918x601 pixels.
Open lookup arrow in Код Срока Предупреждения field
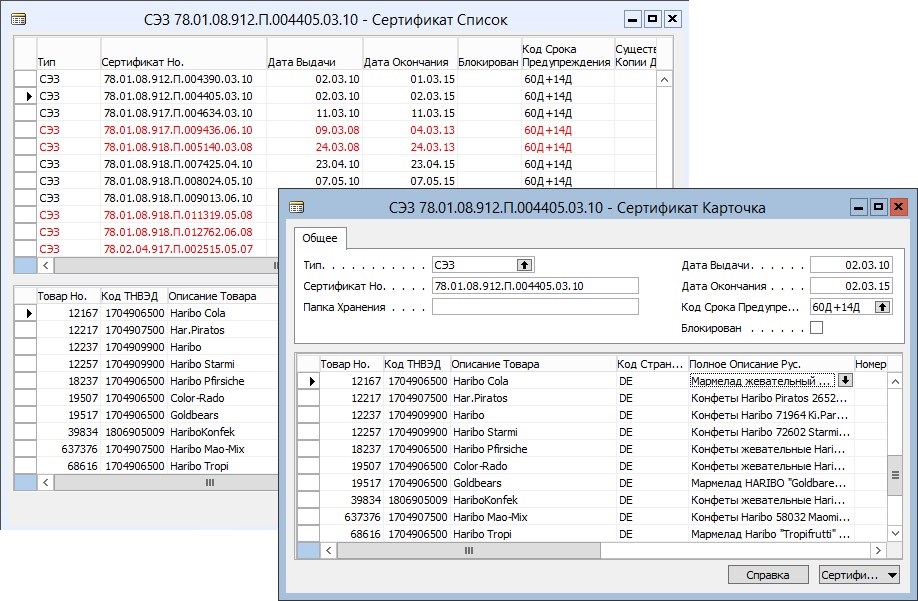click(882, 307)
